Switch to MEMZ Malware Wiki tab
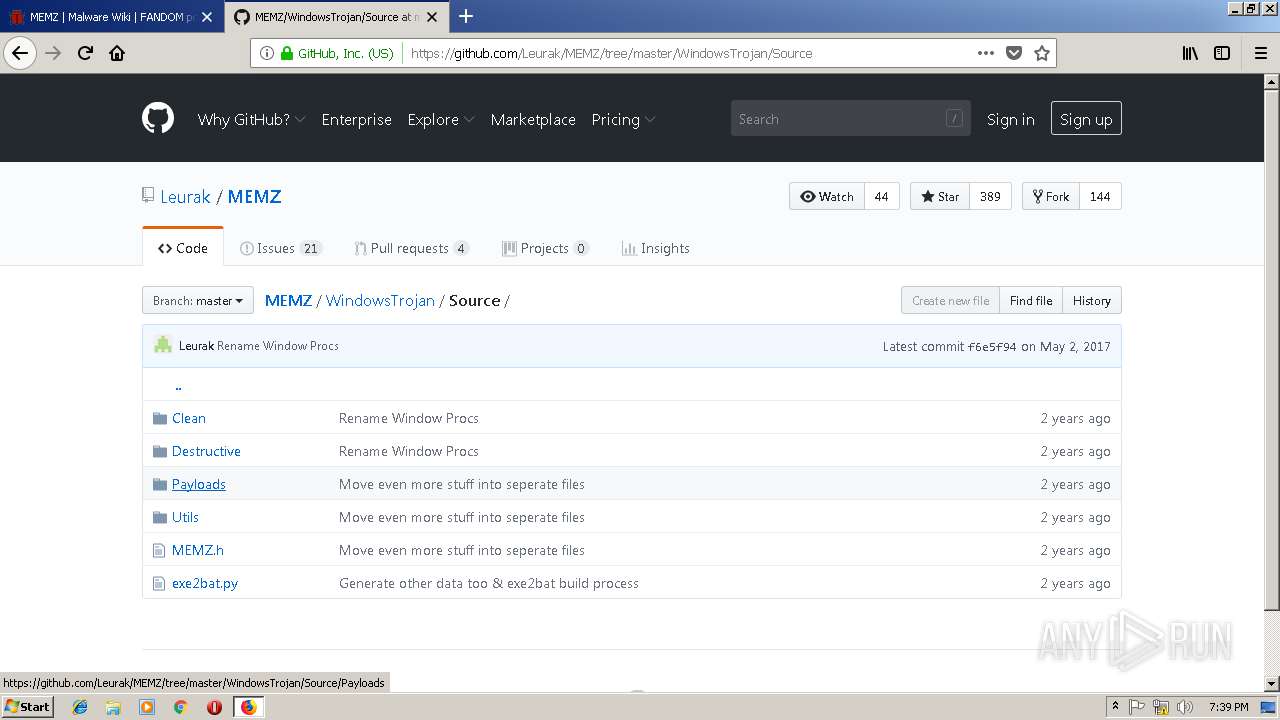This screenshot has height=720, width=1280. (112, 16)
